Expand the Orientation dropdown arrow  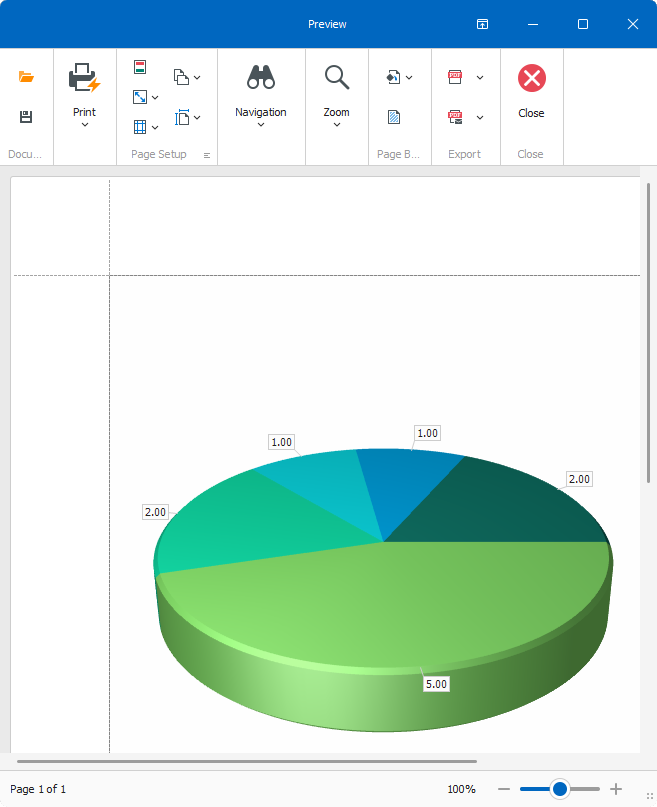[197, 78]
